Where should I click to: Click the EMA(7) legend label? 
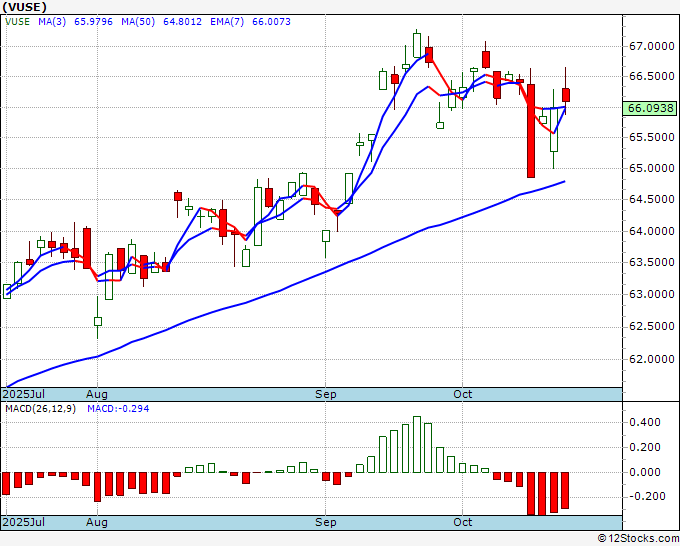pos(227,22)
